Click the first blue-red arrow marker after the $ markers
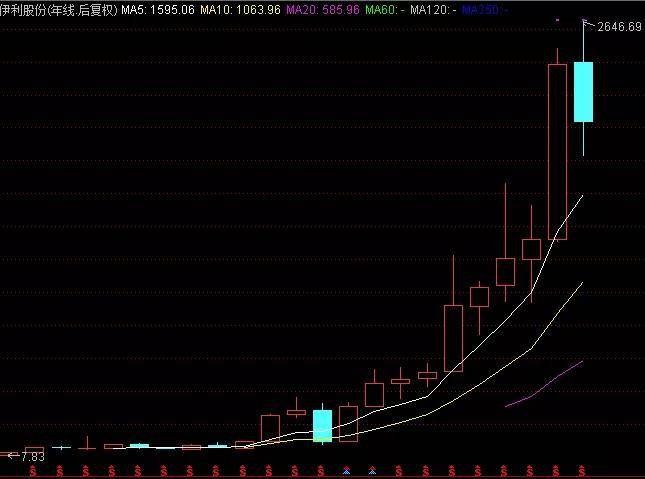This screenshot has height=479, width=645. pyautogui.click(x=346, y=470)
